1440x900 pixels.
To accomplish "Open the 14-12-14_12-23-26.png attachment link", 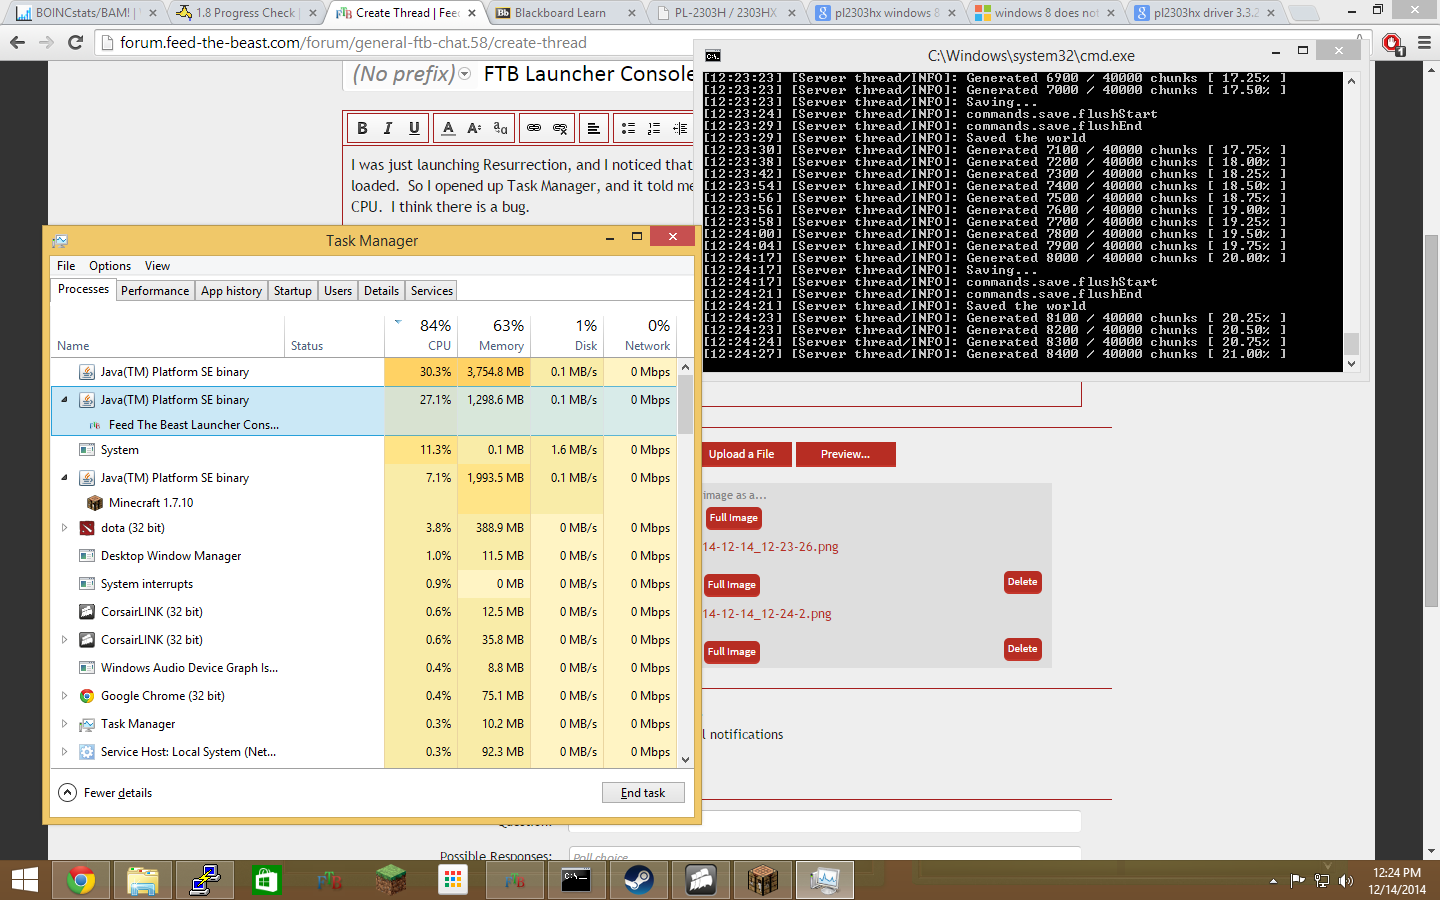I will [770, 547].
